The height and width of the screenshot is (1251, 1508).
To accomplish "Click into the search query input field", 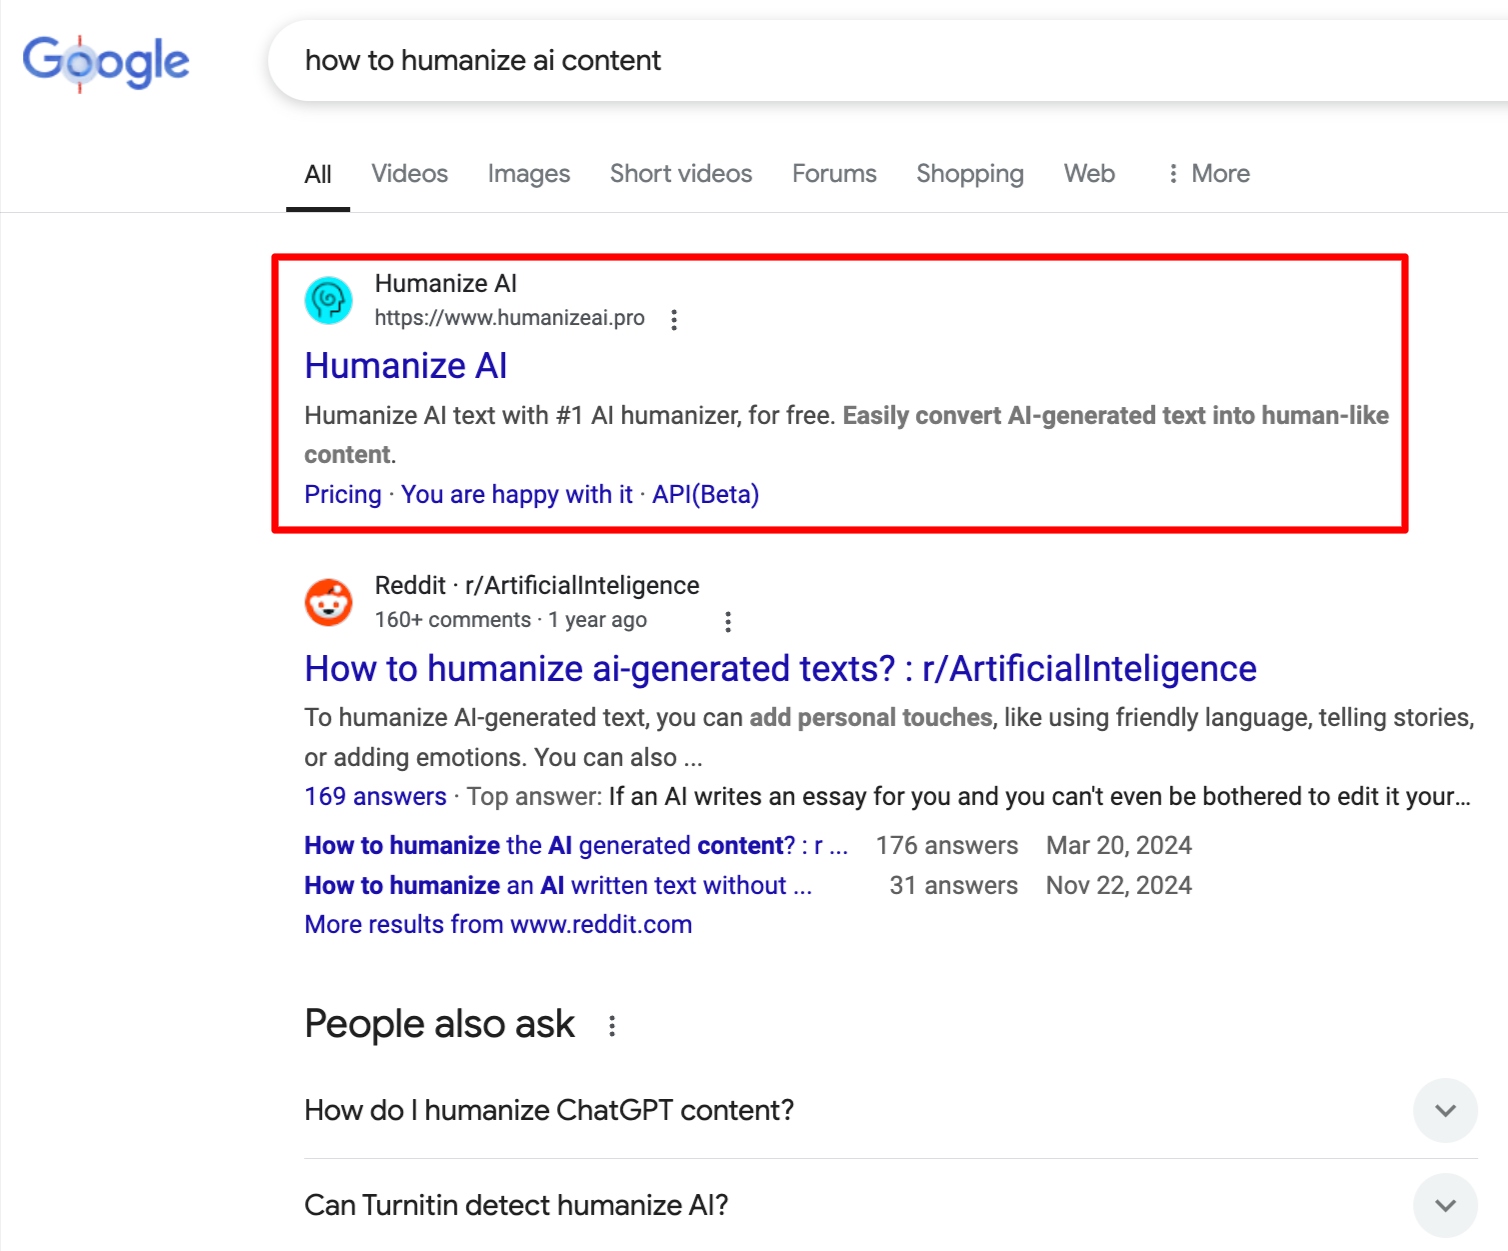I will pos(800,61).
